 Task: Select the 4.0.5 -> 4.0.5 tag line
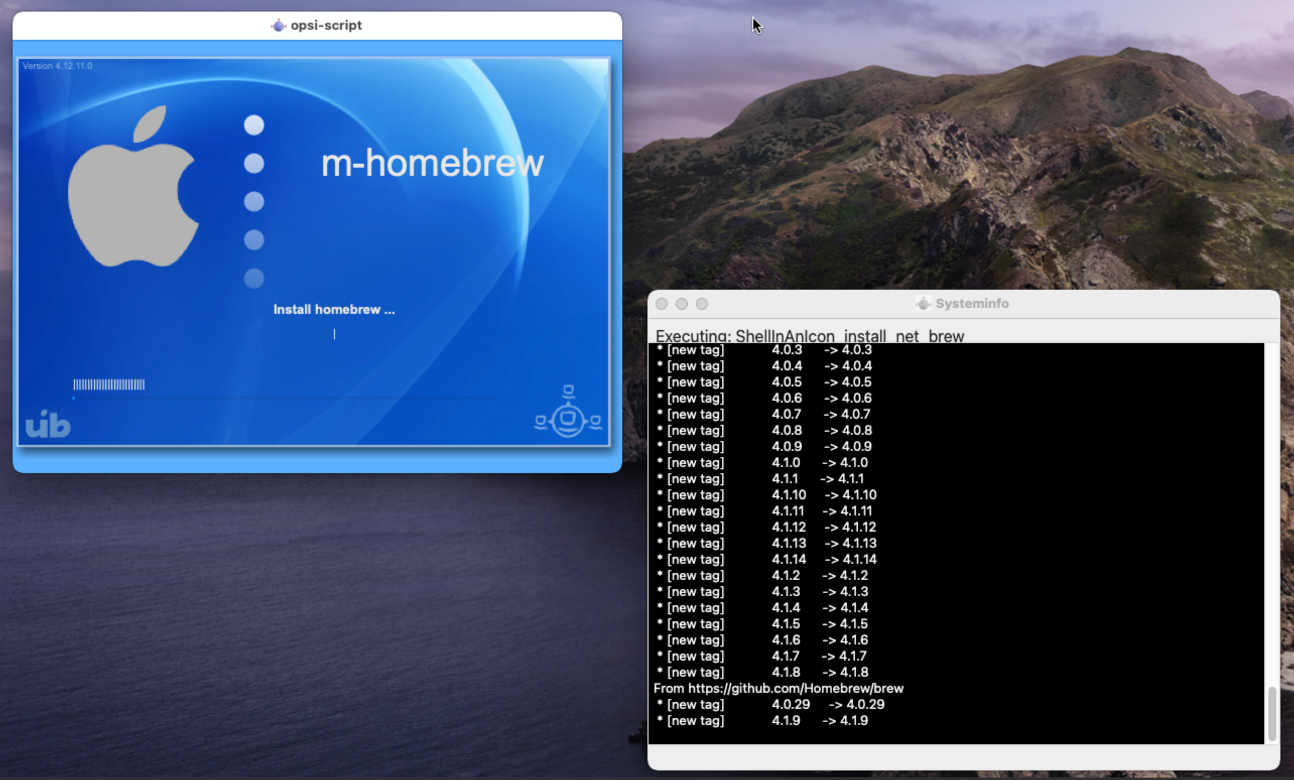pyautogui.click(x=765, y=382)
